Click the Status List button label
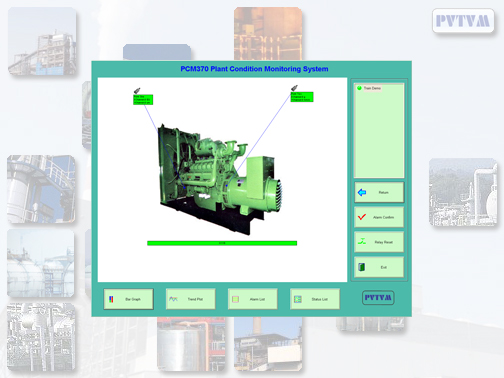Screen dimensions: 504x378 click(x=319, y=299)
